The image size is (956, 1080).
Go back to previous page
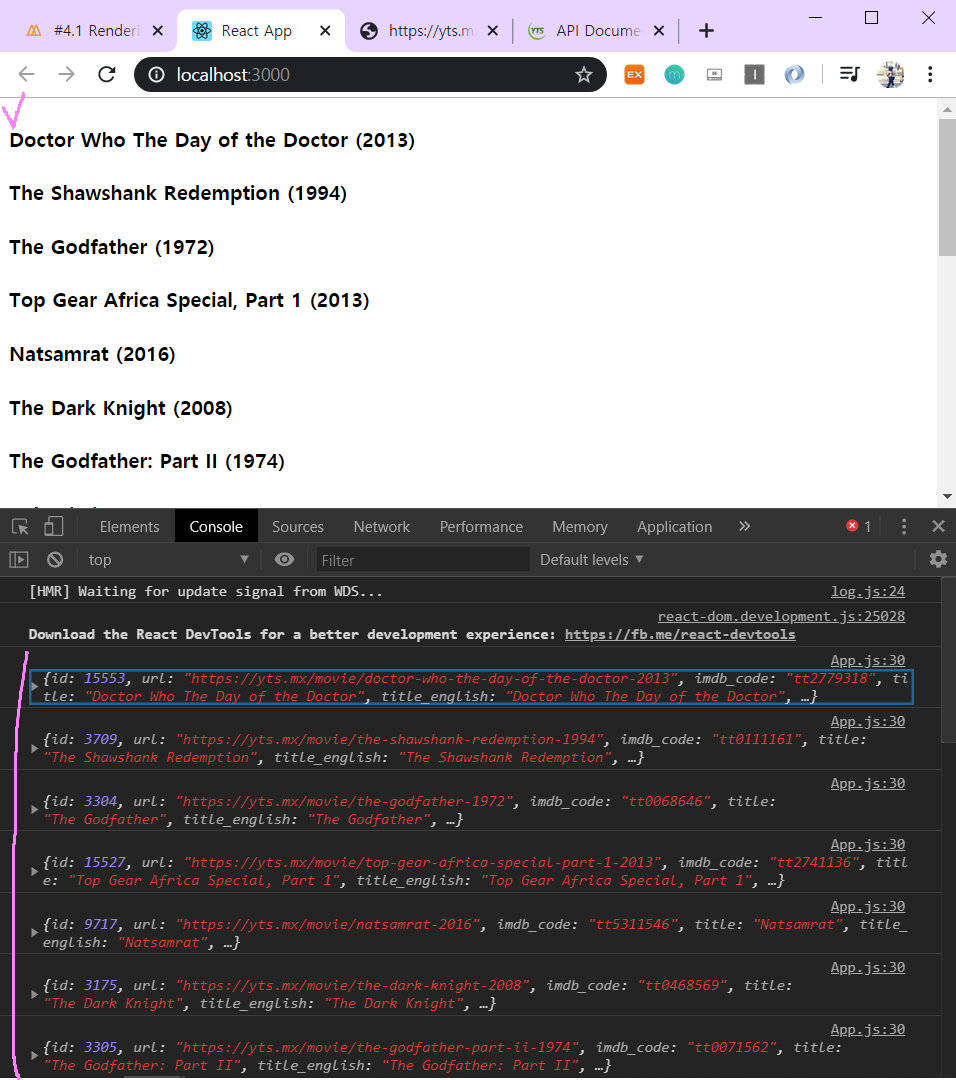26,74
